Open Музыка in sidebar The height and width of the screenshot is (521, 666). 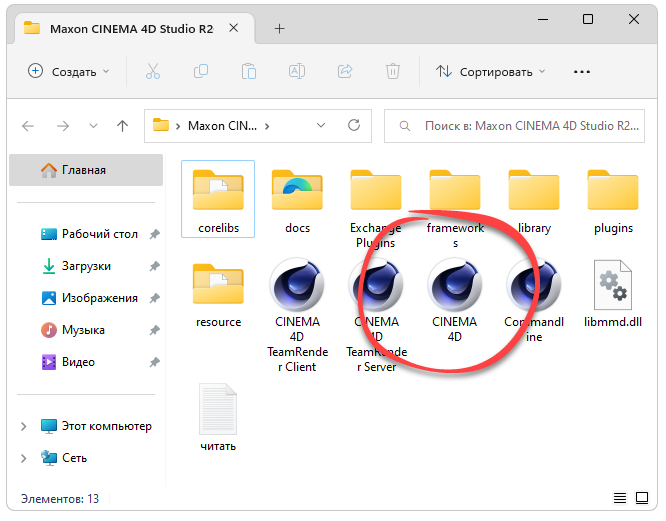coord(83,330)
